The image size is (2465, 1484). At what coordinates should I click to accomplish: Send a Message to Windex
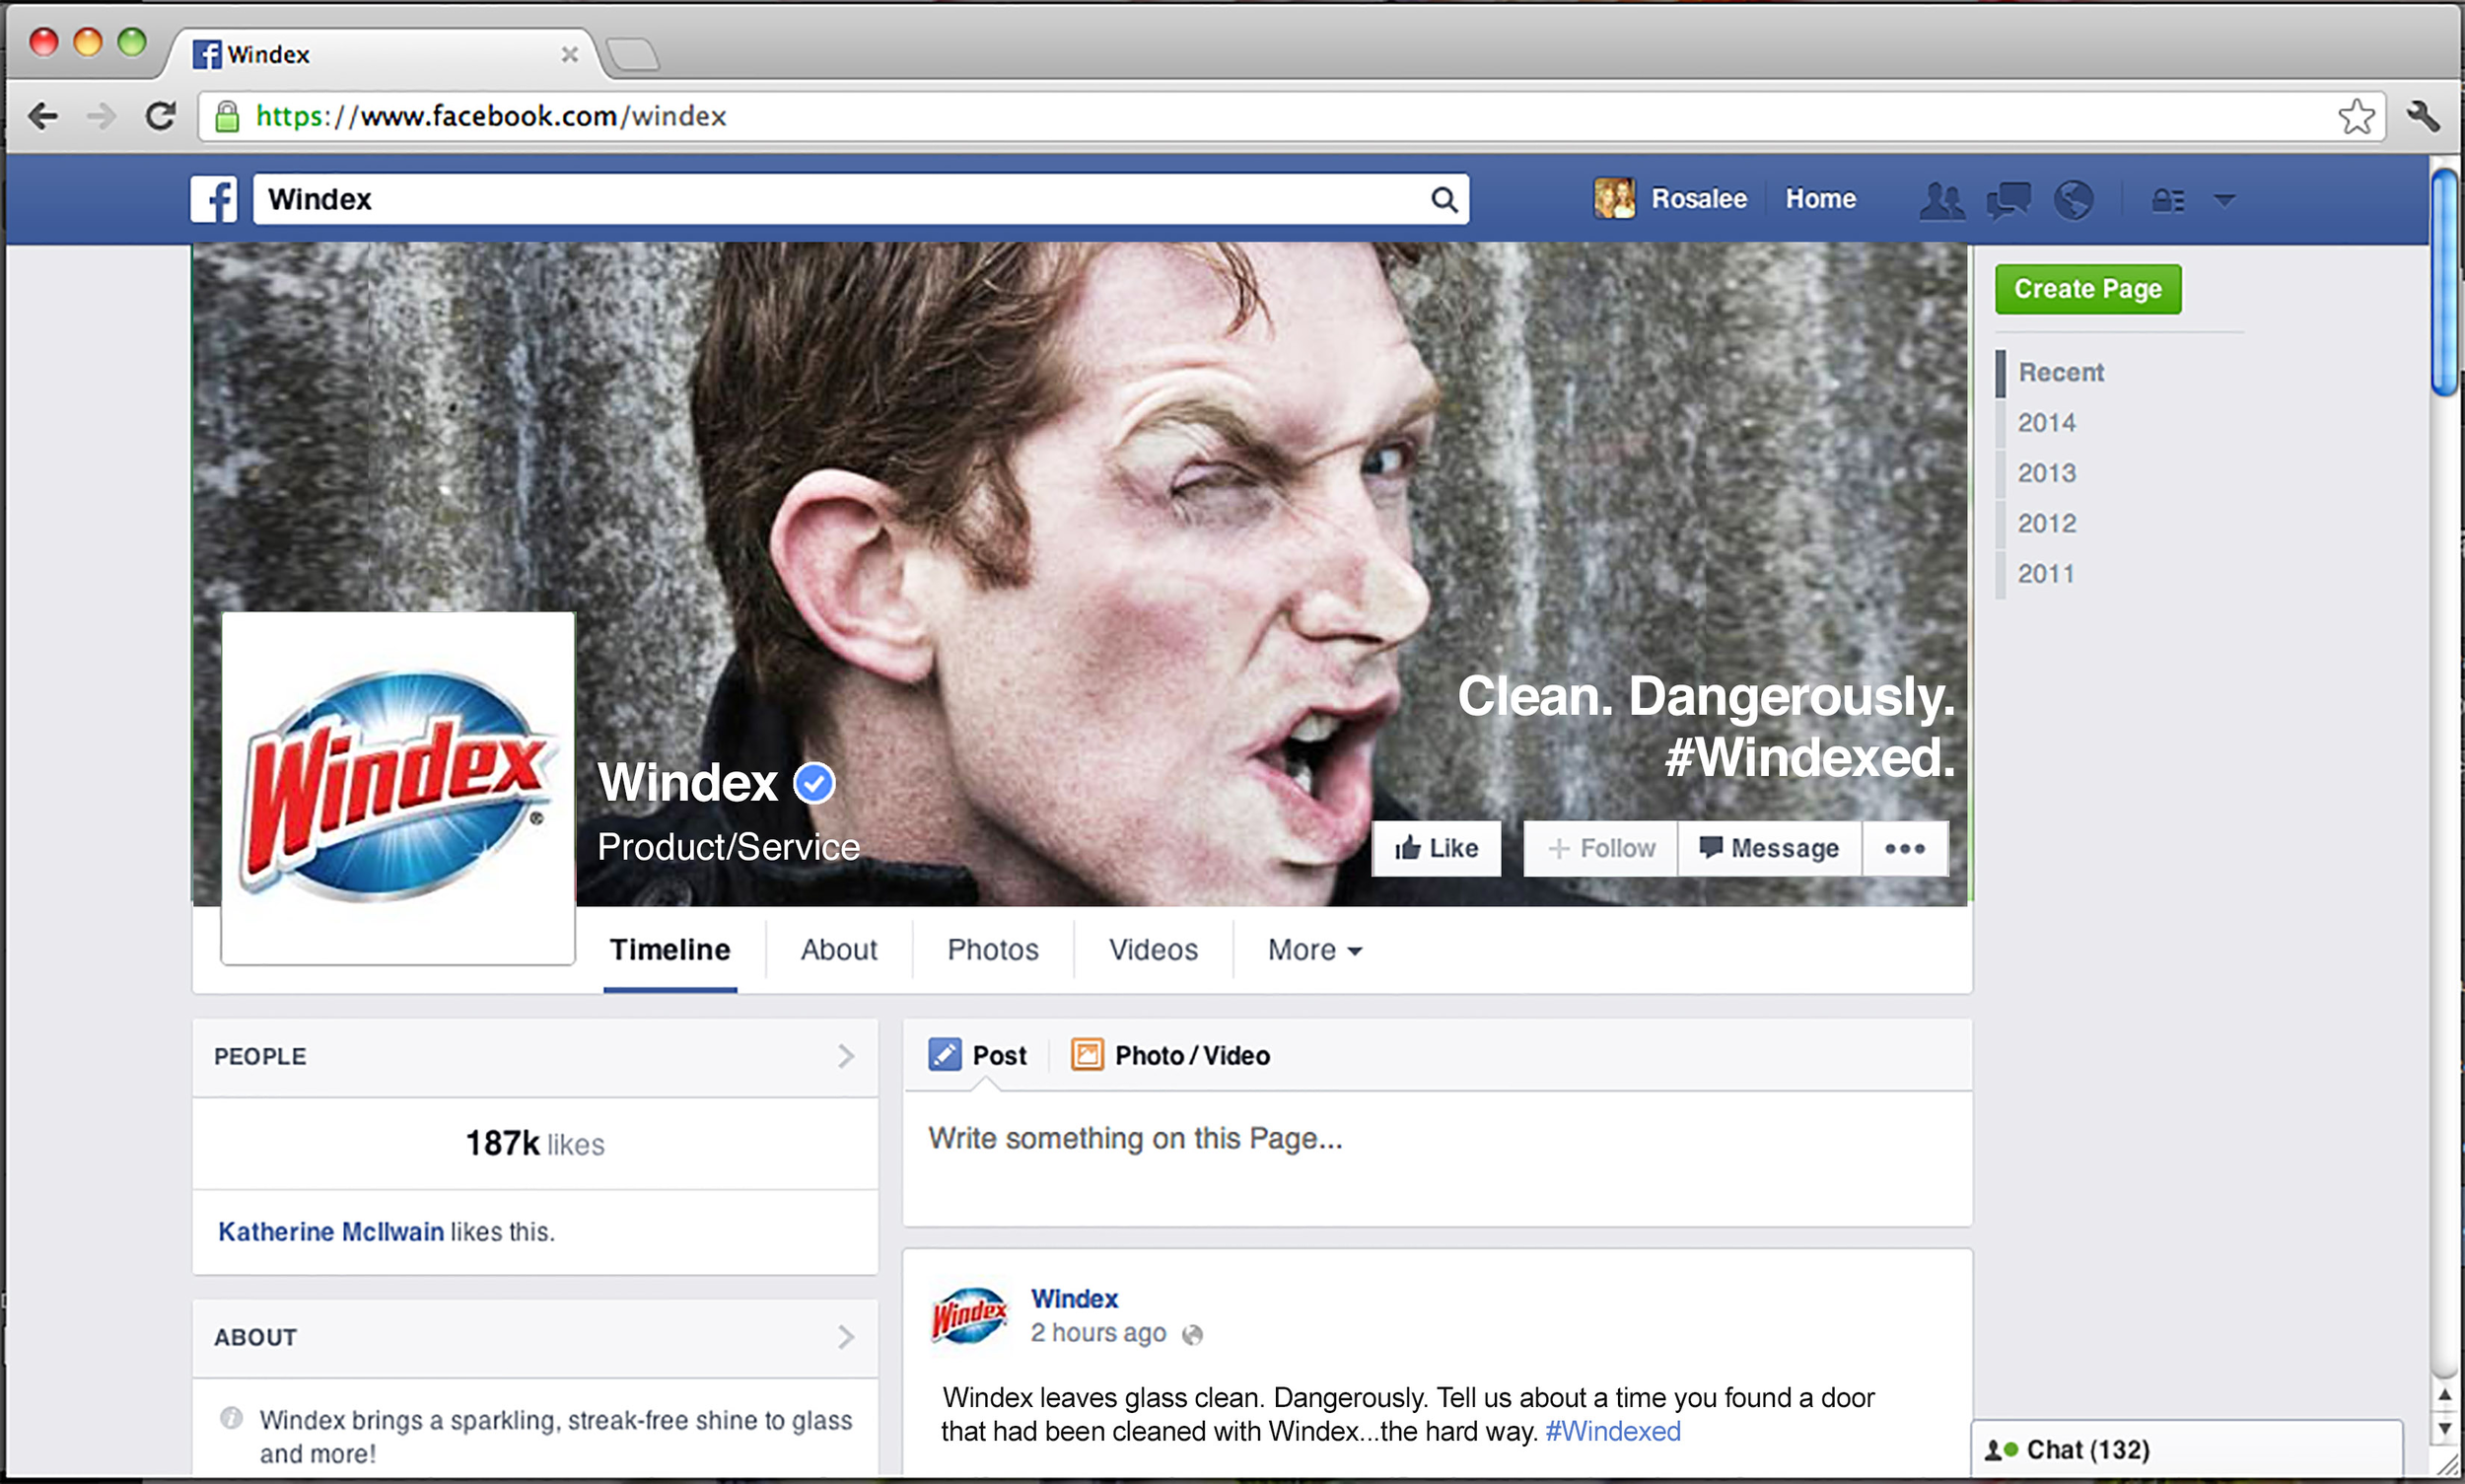[x=1770, y=849]
